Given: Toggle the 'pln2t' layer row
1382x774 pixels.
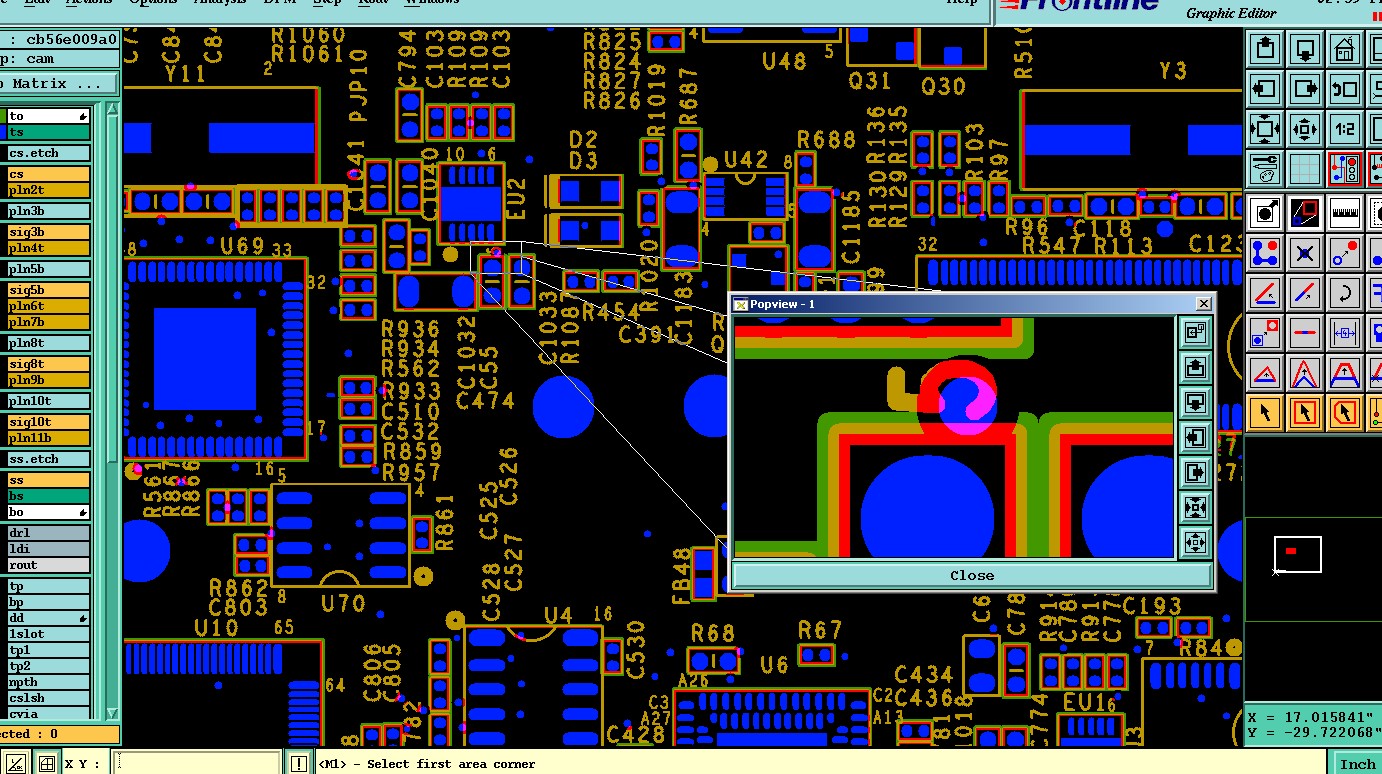Looking at the screenshot, I should (x=48, y=190).
